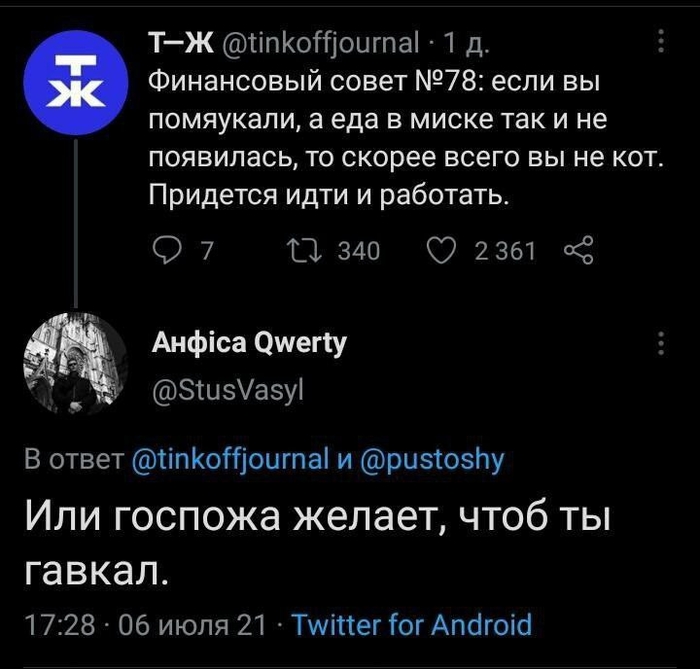Click @tinkoffjournal mention in 'В ответ' line
The height and width of the screenshot is (669, 700).
pos(231,459)
